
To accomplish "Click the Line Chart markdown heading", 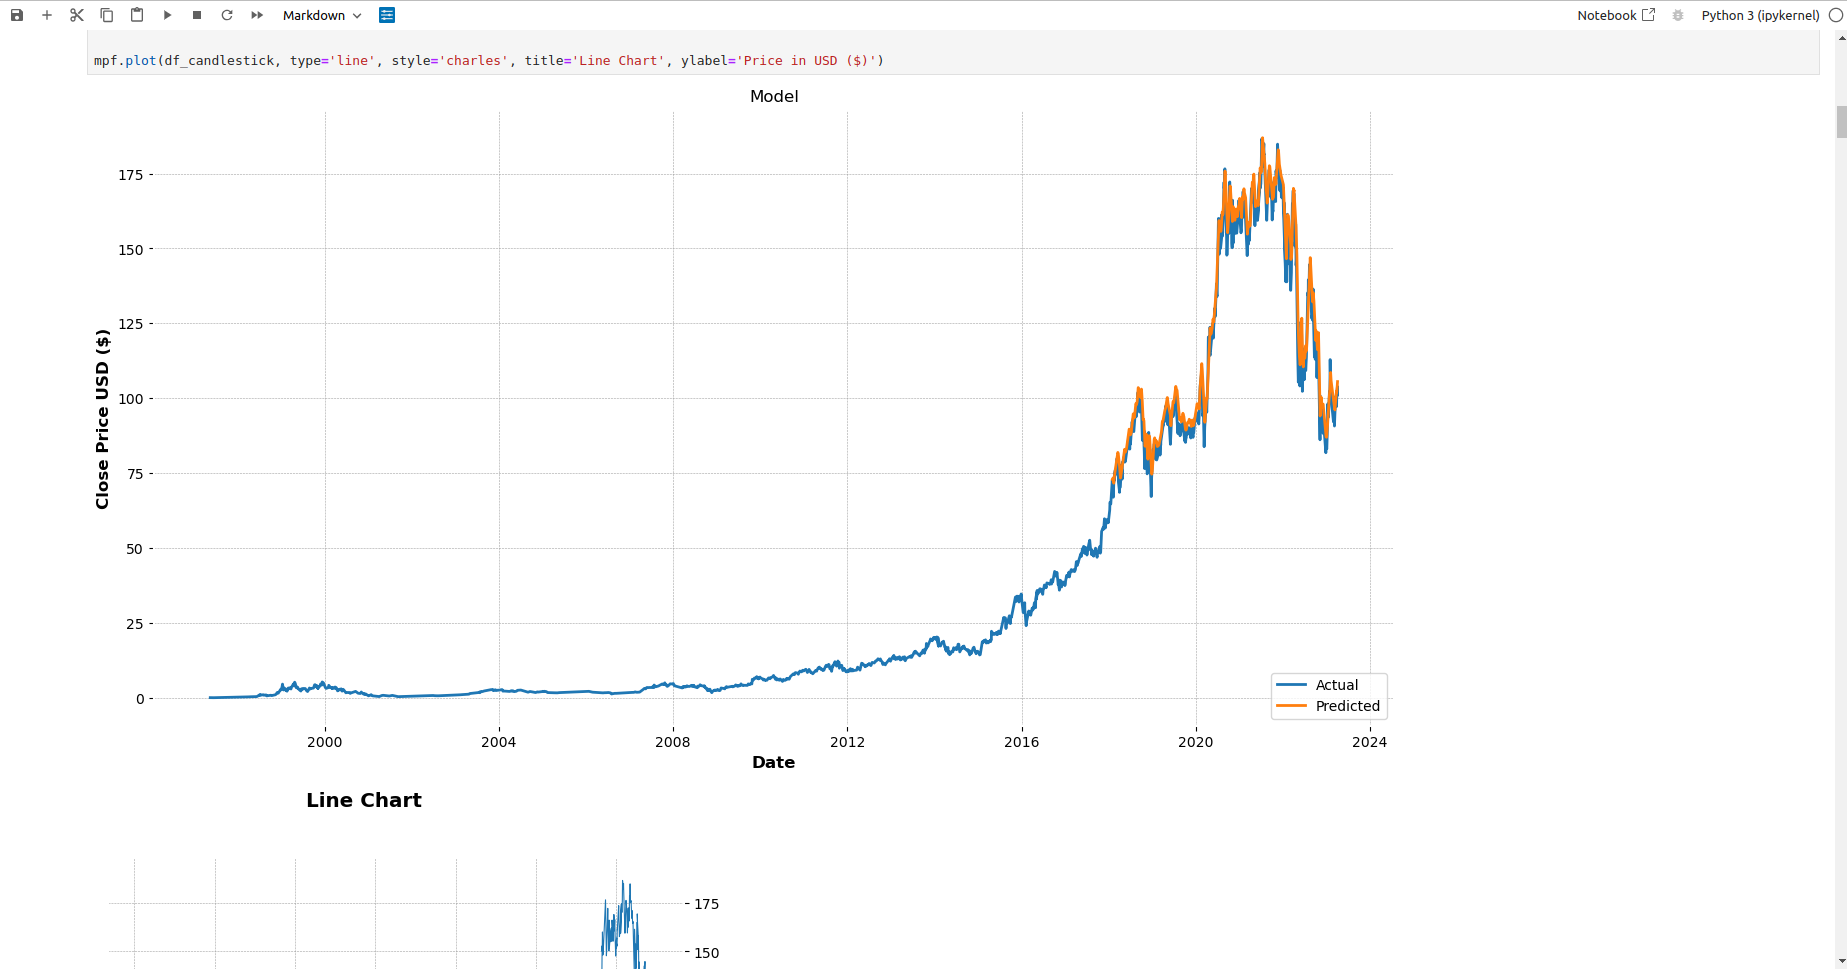I will tap(364, 800).
